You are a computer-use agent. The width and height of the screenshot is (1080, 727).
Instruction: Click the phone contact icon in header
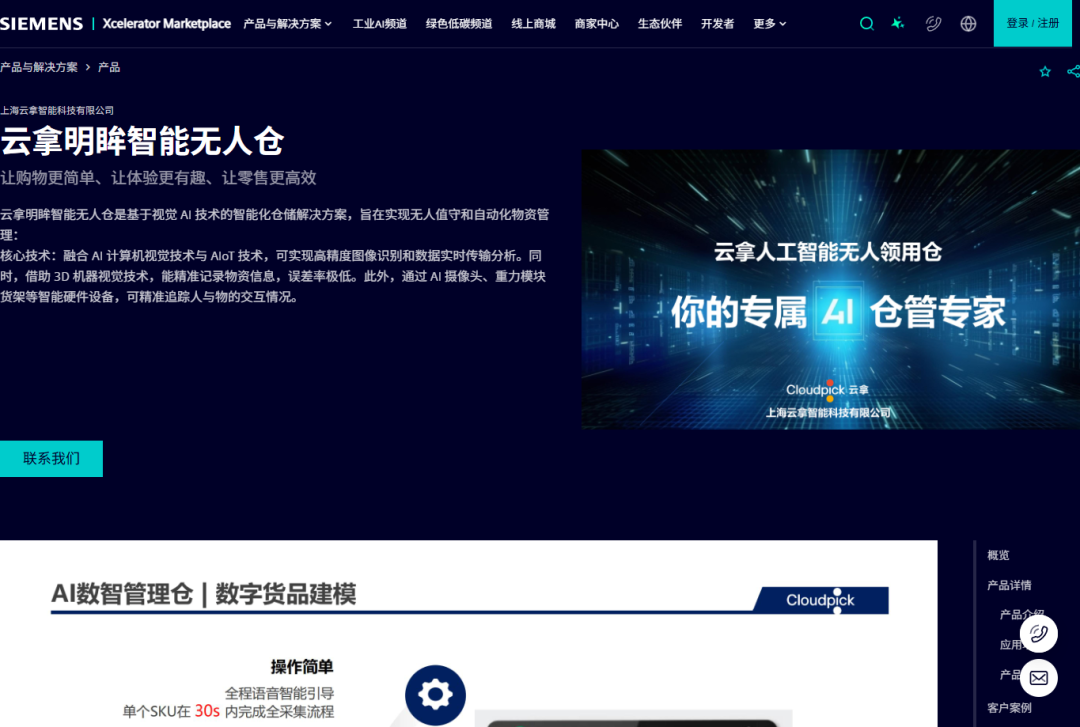point(933,23)
